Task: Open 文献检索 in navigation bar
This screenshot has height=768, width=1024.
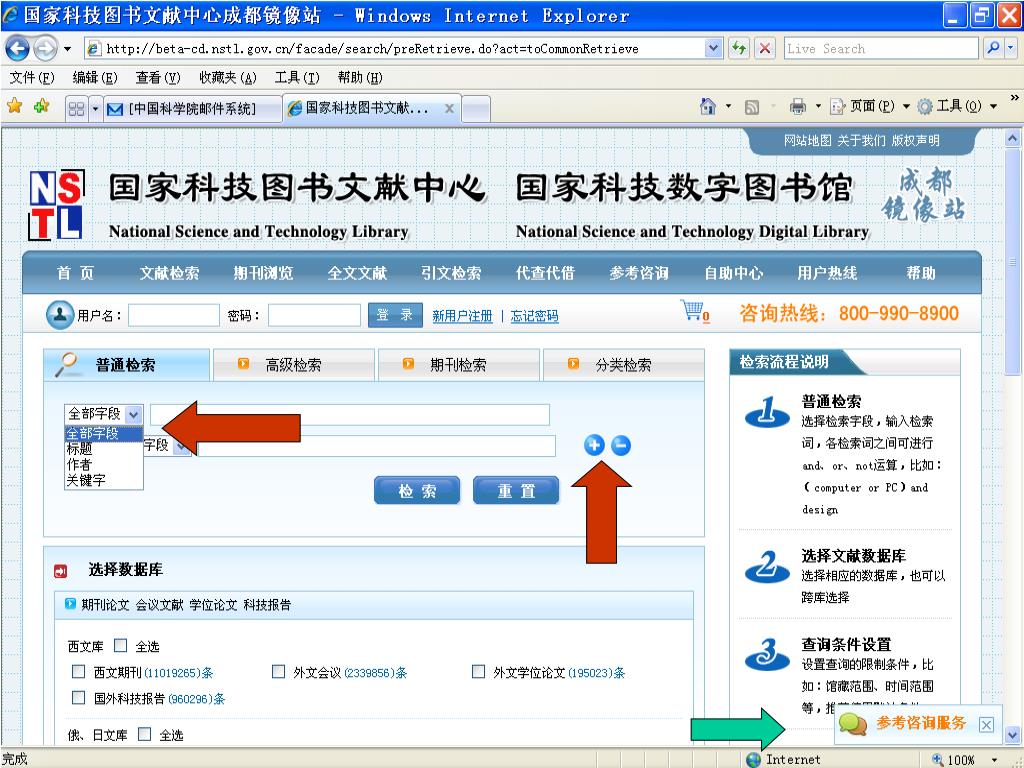Action: tap(169, 273)
